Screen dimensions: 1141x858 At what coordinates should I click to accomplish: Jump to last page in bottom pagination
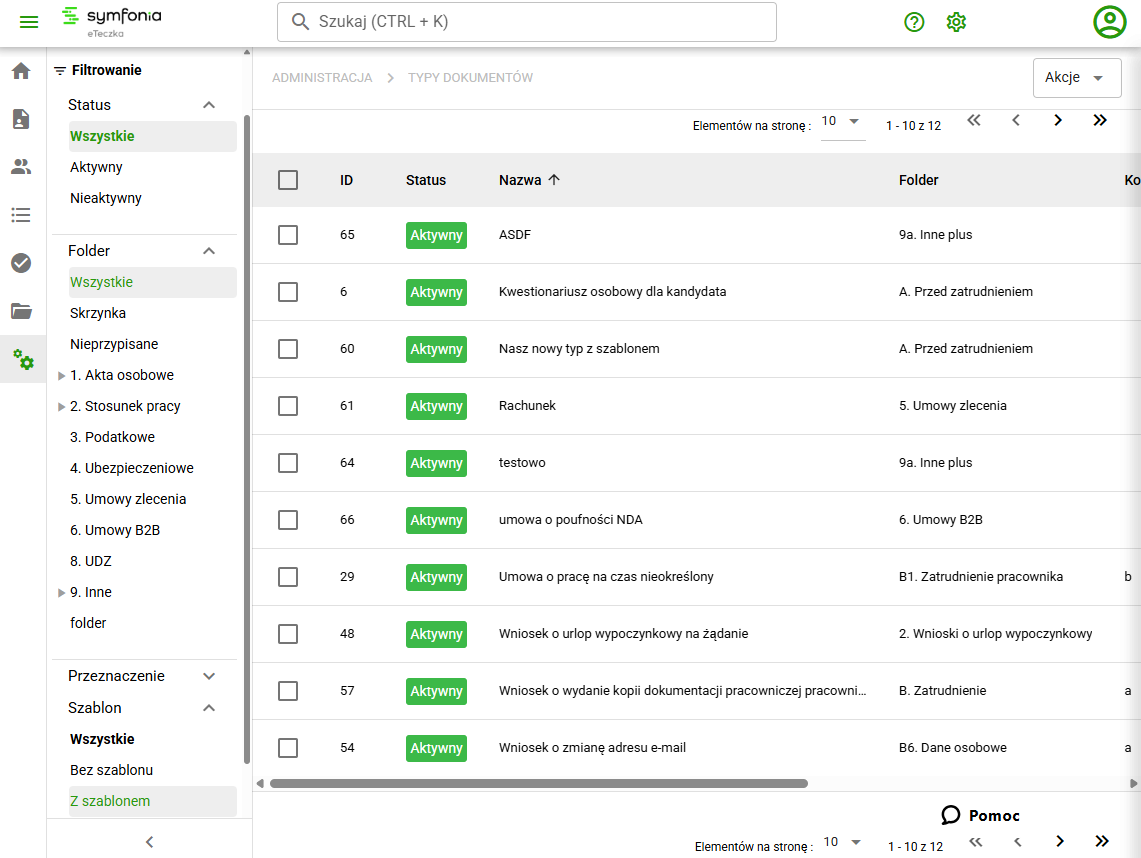click(1102, 841)
